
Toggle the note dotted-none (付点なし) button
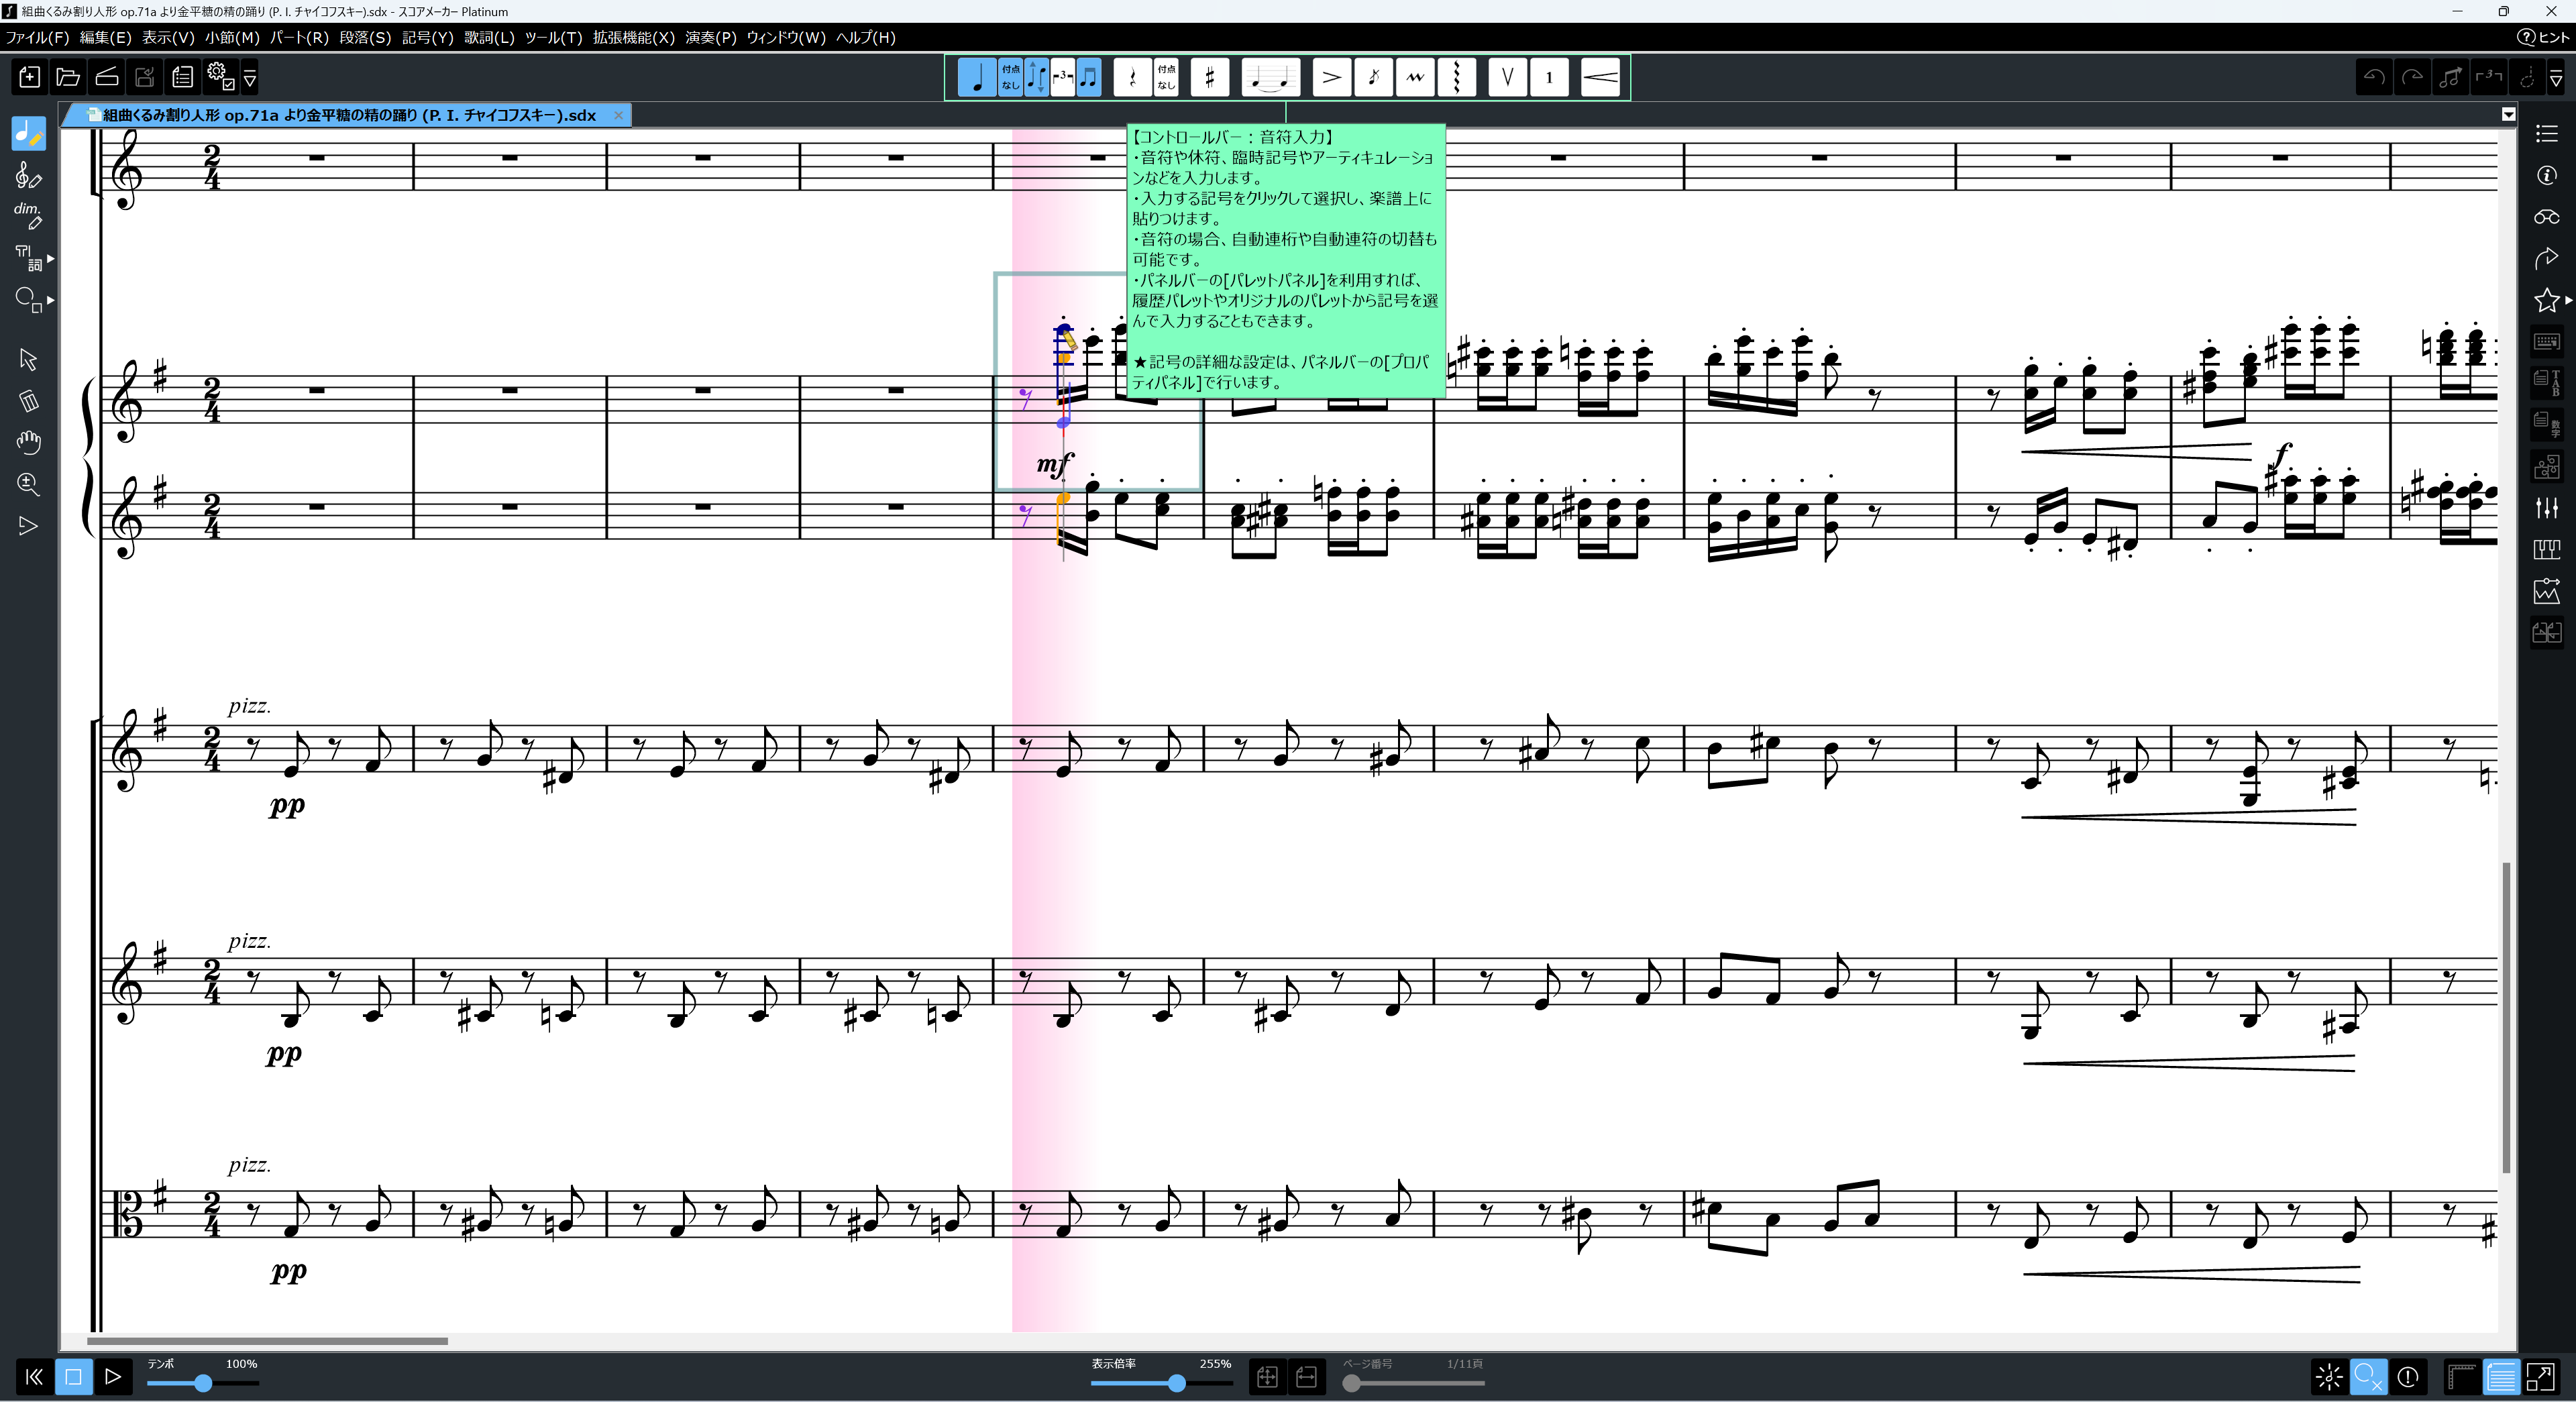1011,77
